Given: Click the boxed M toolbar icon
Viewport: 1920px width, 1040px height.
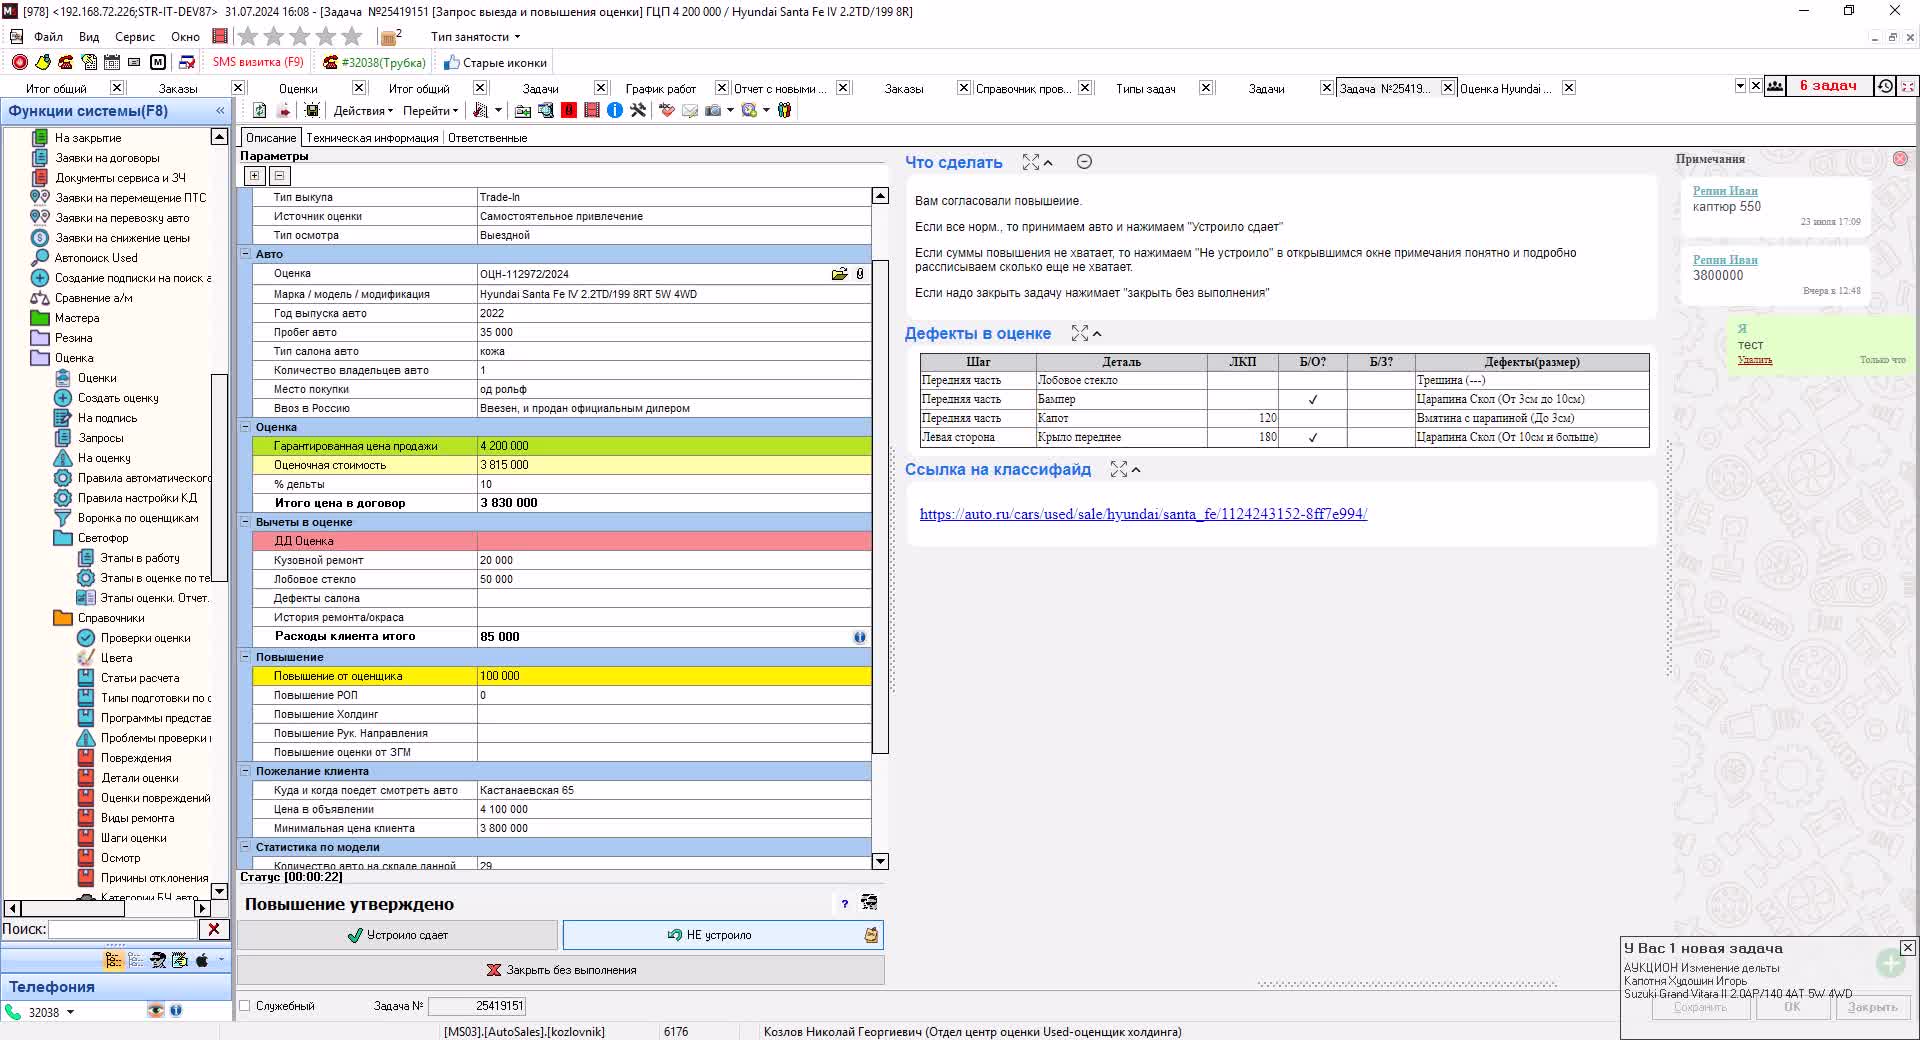Looking at the screenshot, I should 157,62.
